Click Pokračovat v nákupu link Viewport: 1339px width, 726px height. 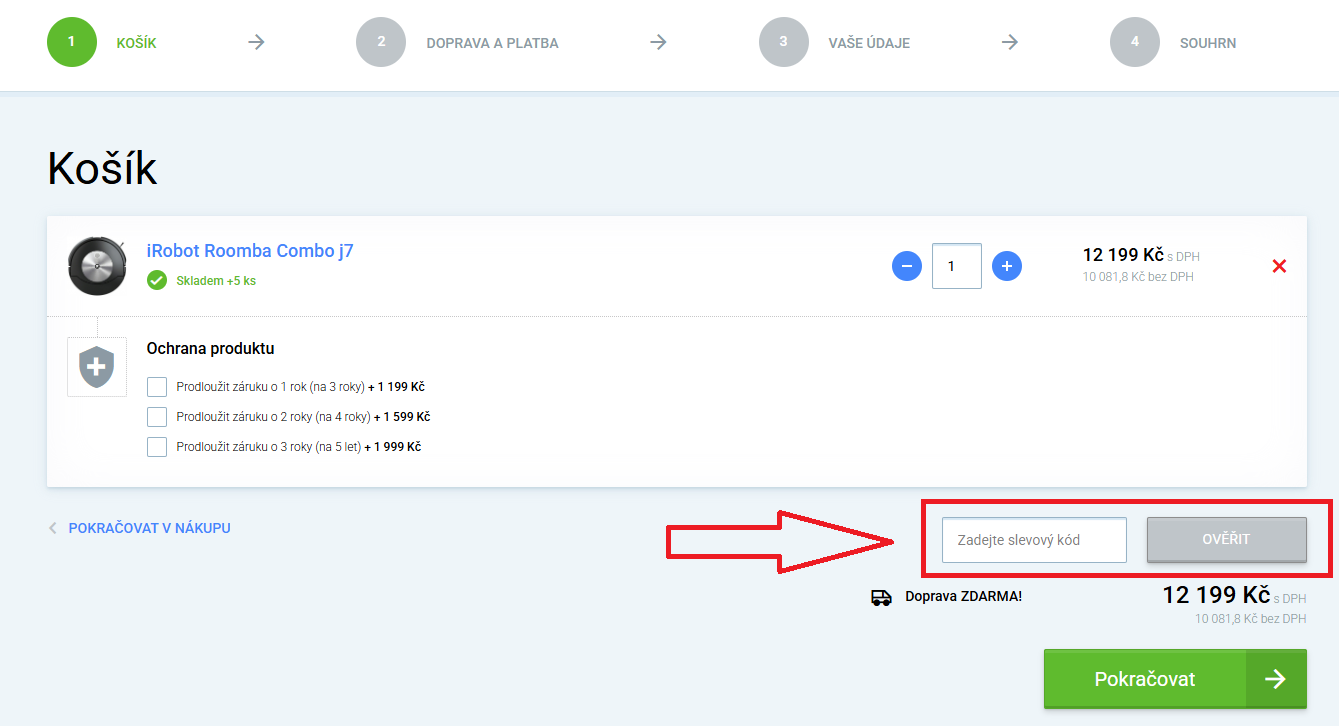click(x=148, y=528)
